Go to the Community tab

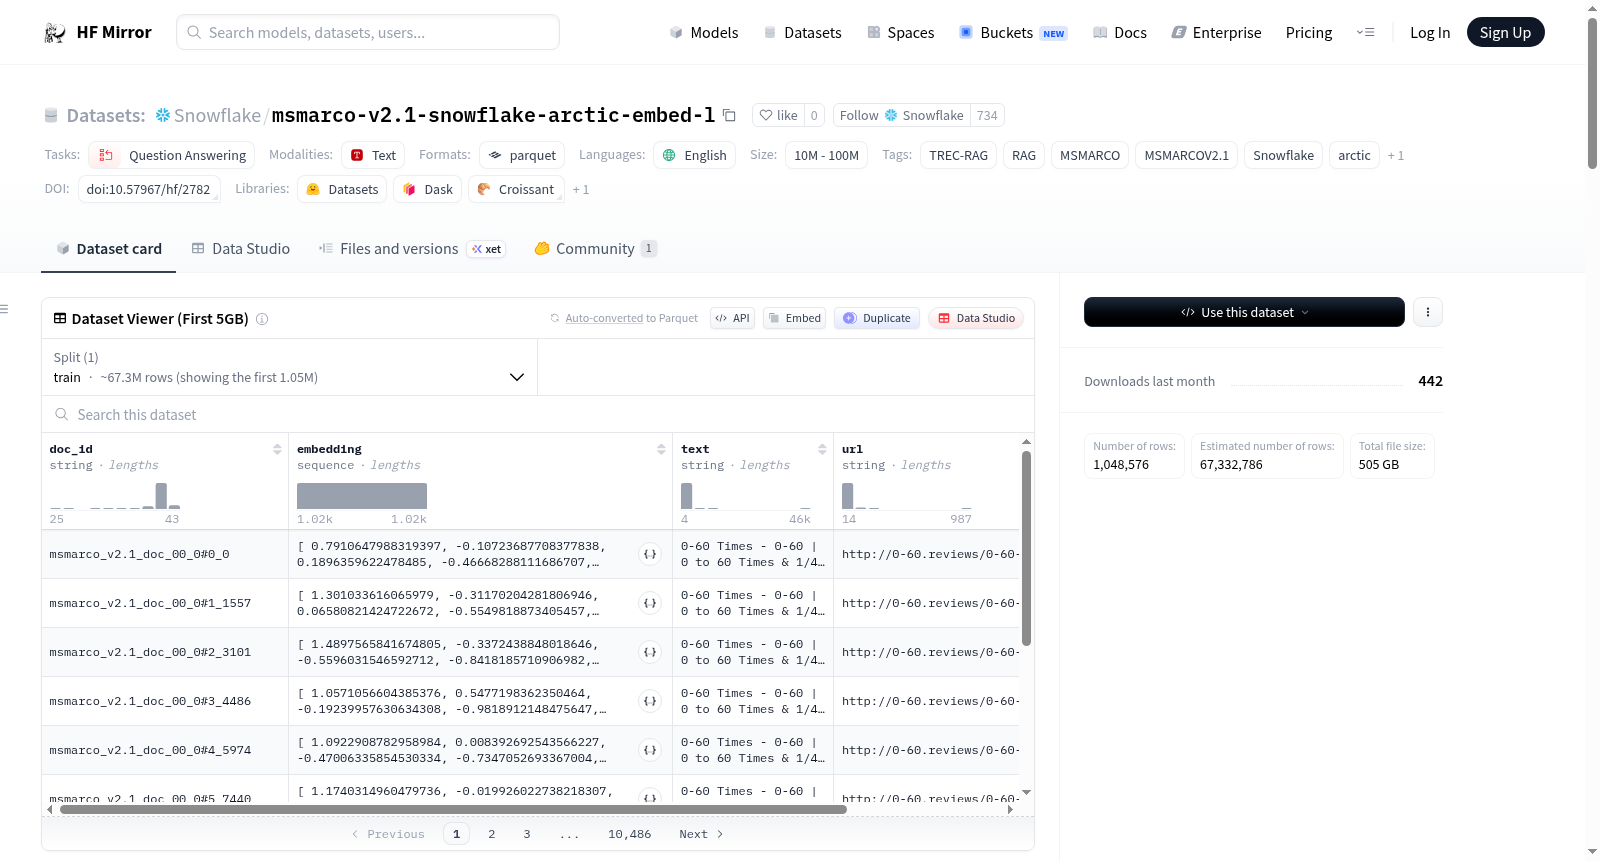tap(596, 249)
